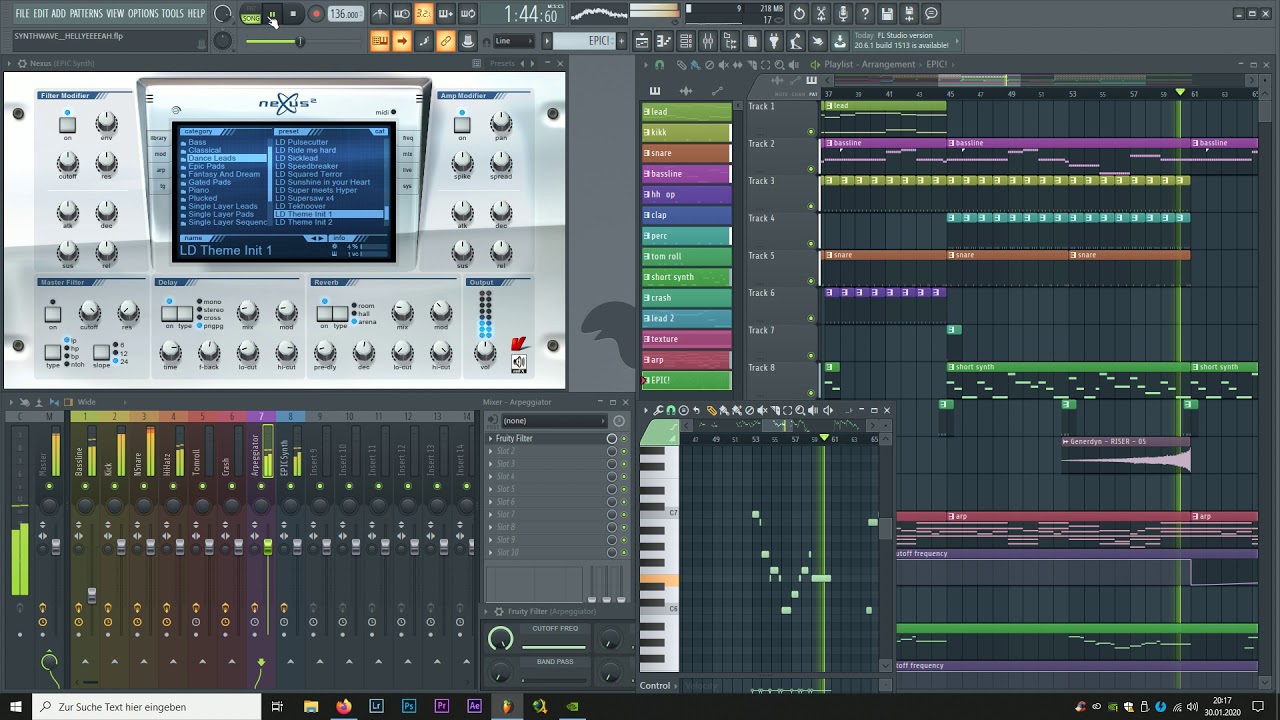Click the tempo 136.000 field
The width and height of the screenshot is (1280, 720).
point(345,14)
